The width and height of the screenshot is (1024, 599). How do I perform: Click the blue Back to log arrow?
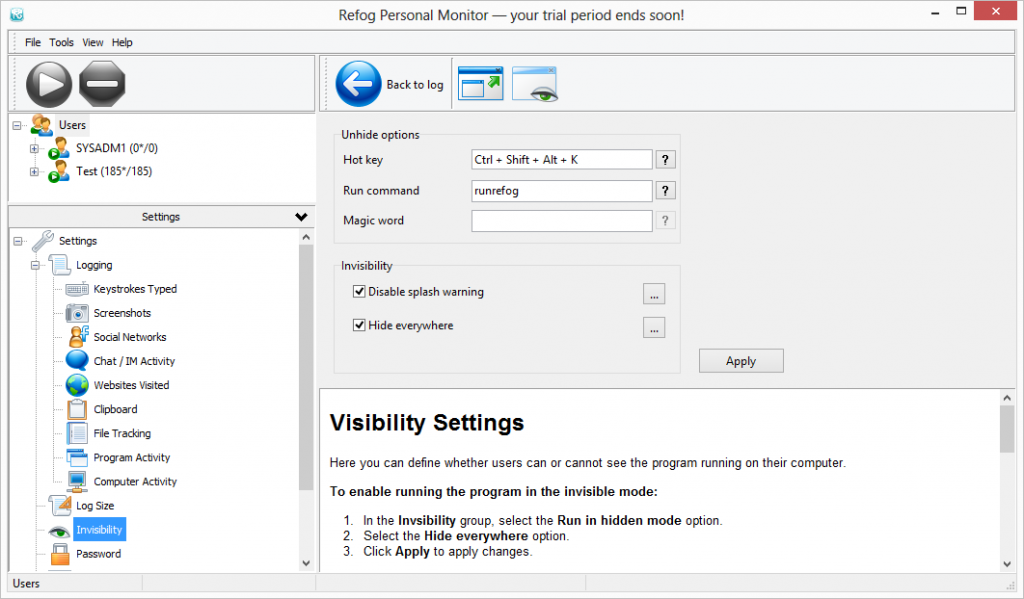pos(358,84)
